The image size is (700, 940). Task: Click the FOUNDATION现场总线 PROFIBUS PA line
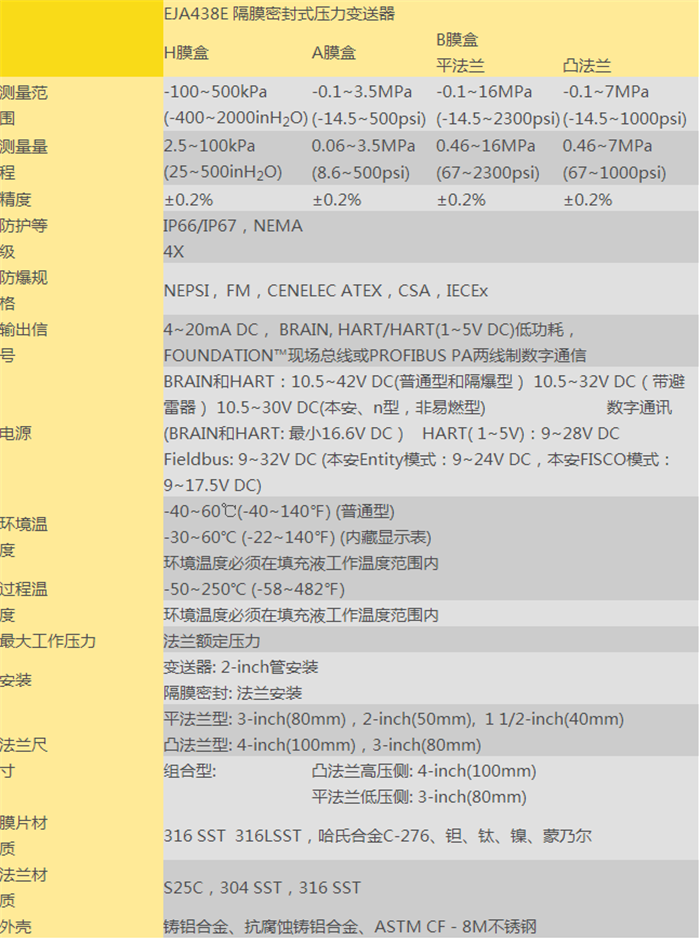(x=375, y=355)
